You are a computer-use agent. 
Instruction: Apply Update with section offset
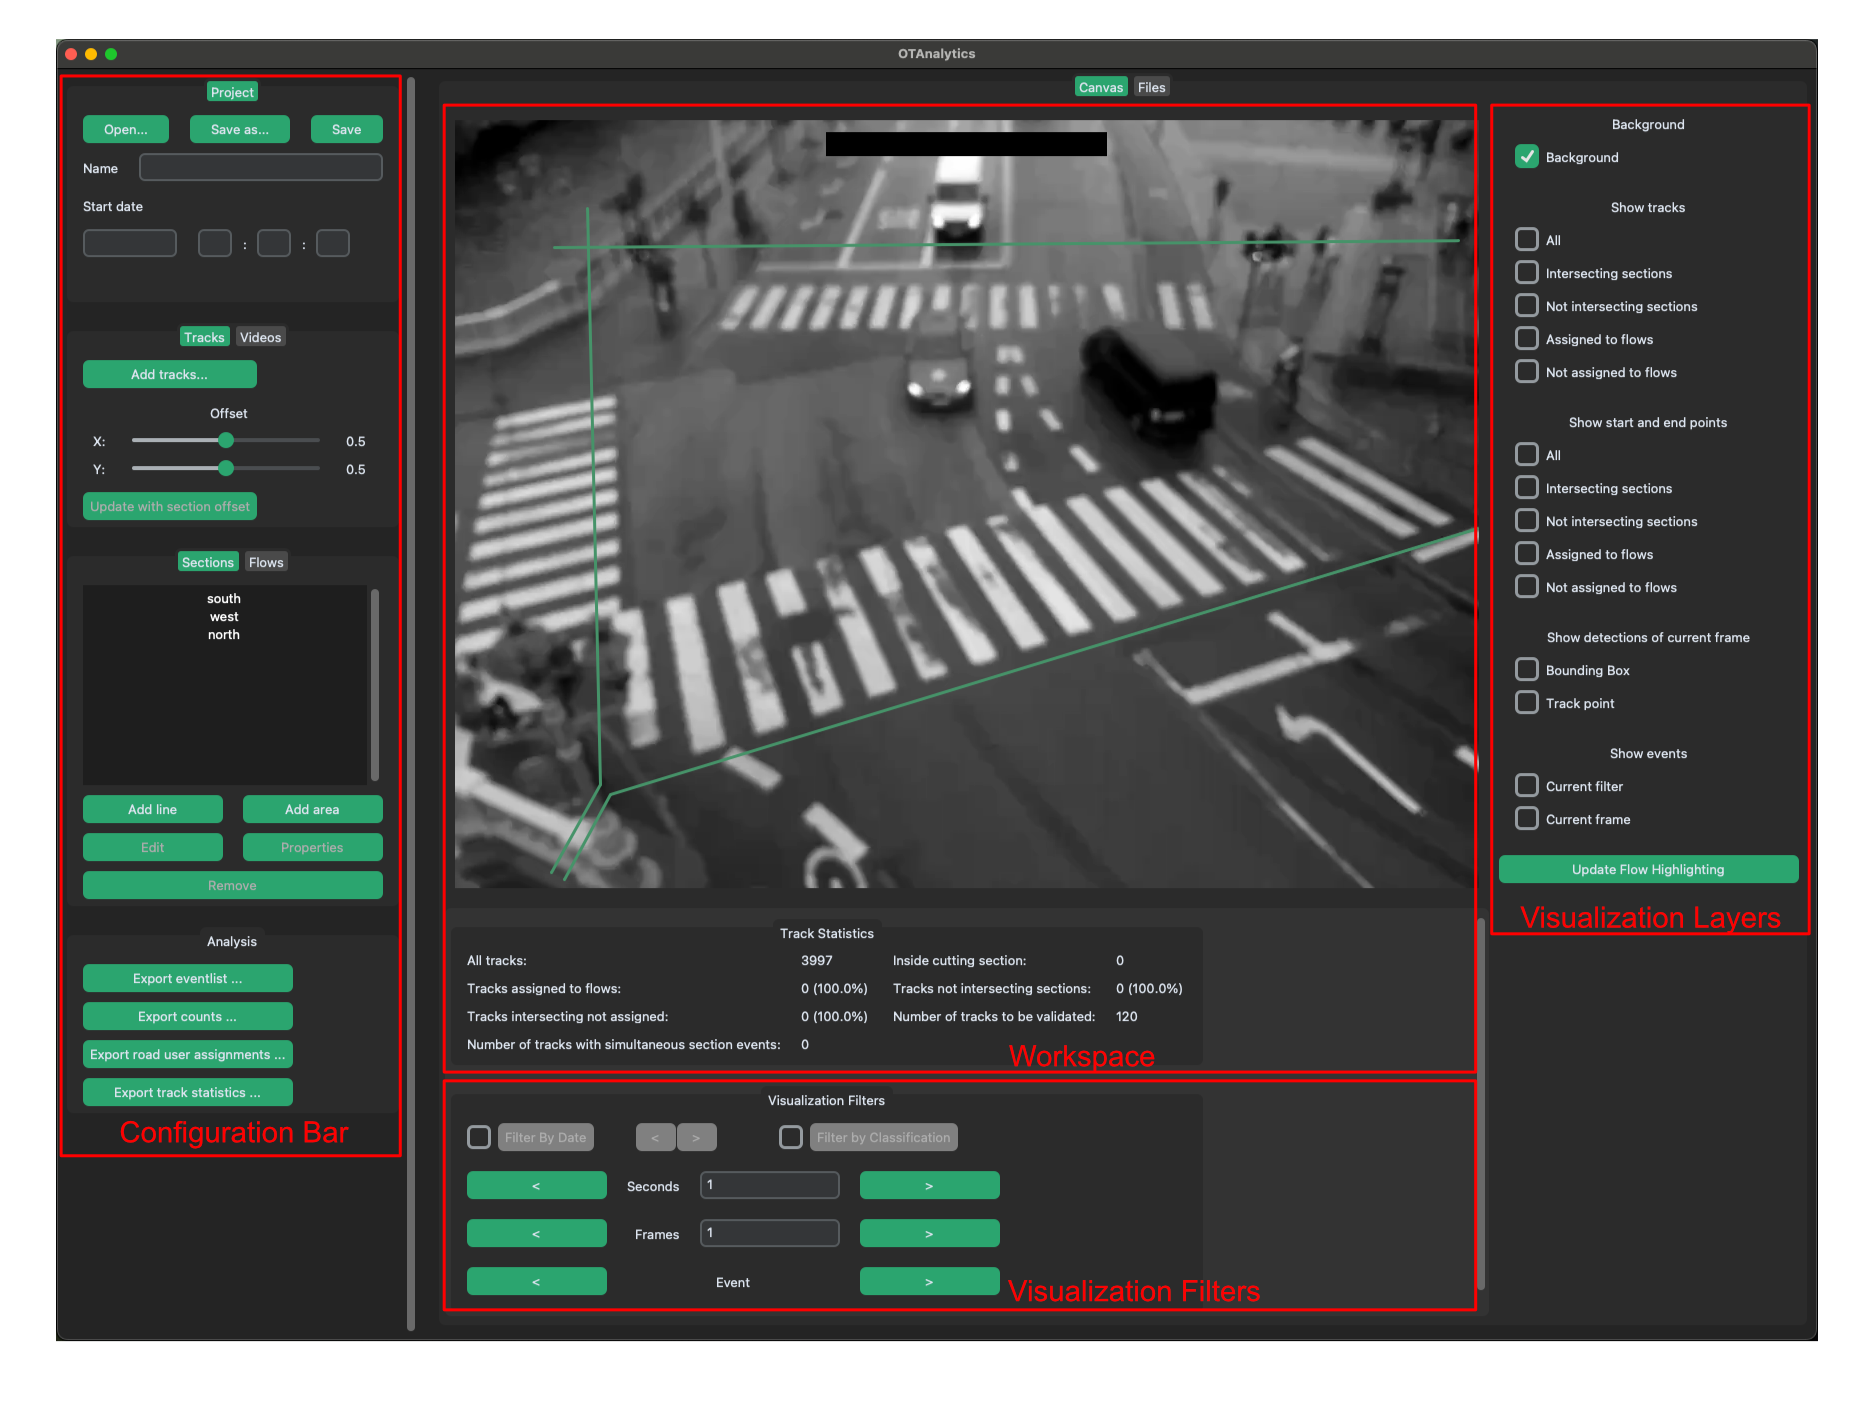[169, 506]
